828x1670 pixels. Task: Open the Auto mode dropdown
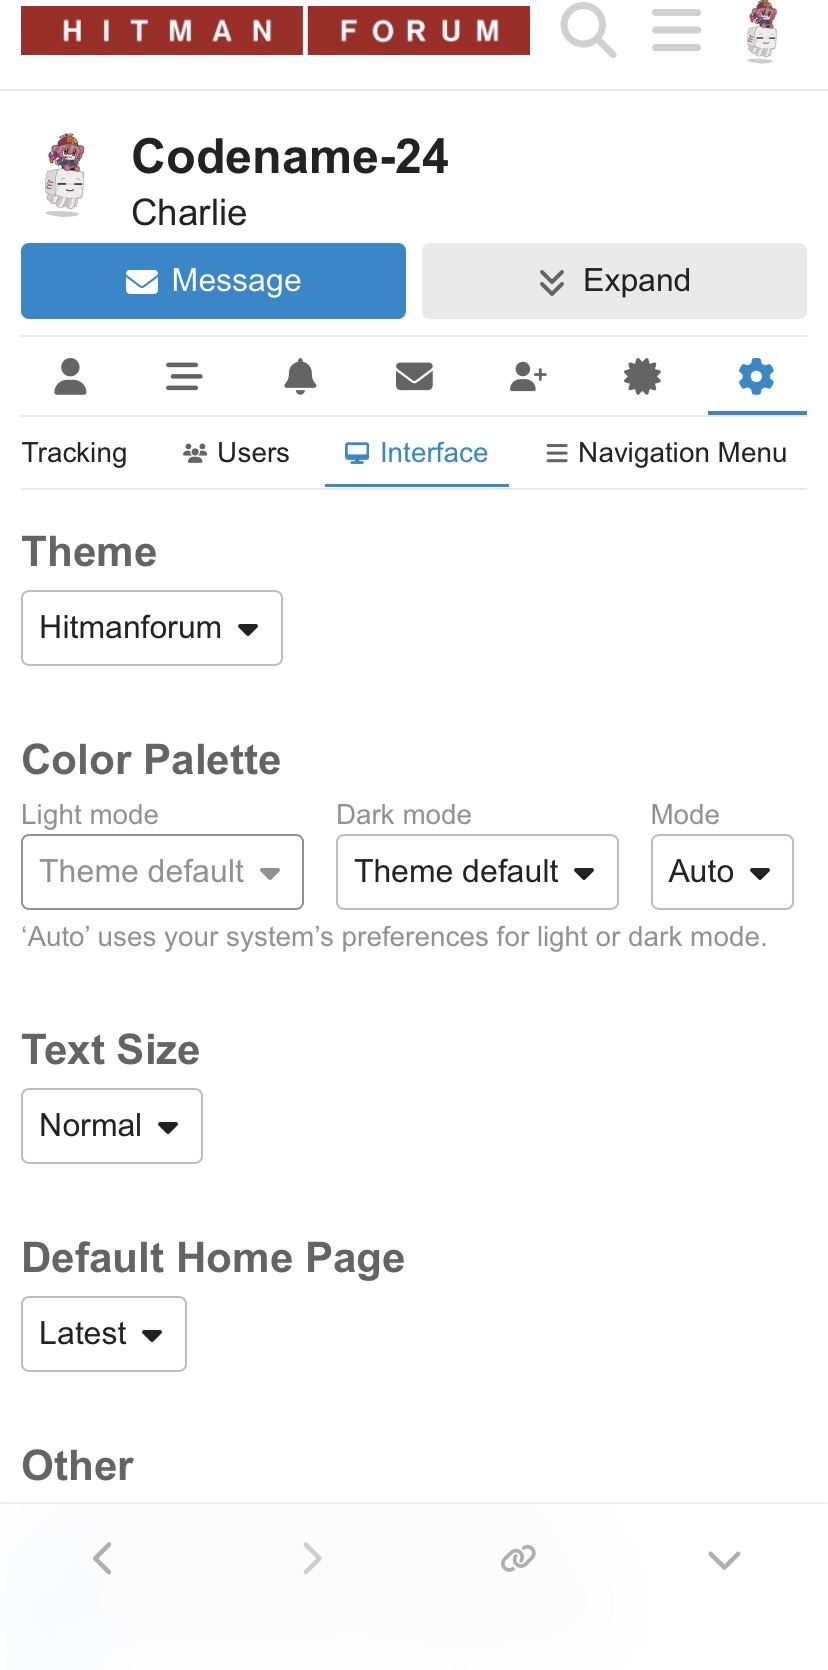(722, 872)
